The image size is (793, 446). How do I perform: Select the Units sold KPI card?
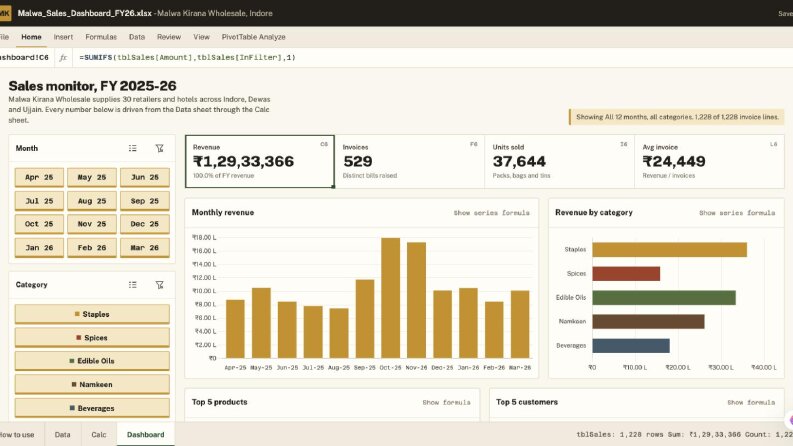[x=559, y=161]
